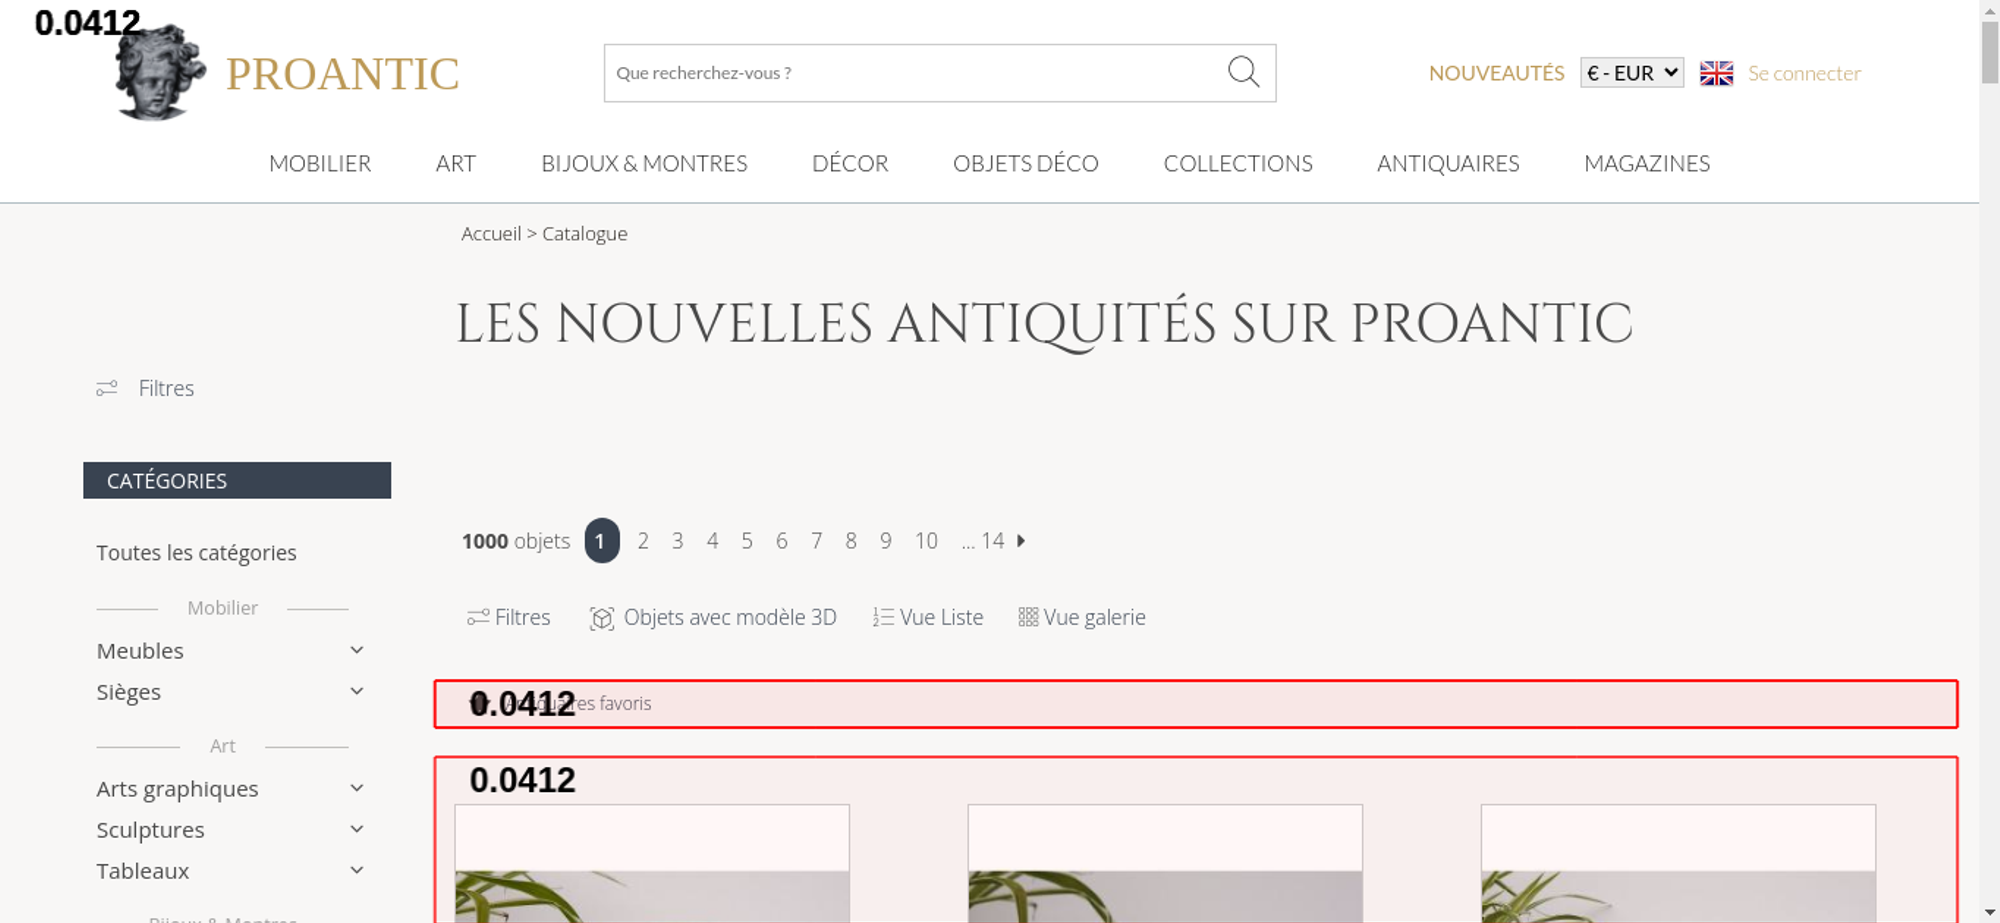This screenshot has height=923, width=2000.
Task: Click the Meubles category label
Action: pyautogui.click(x=140, y=650)
